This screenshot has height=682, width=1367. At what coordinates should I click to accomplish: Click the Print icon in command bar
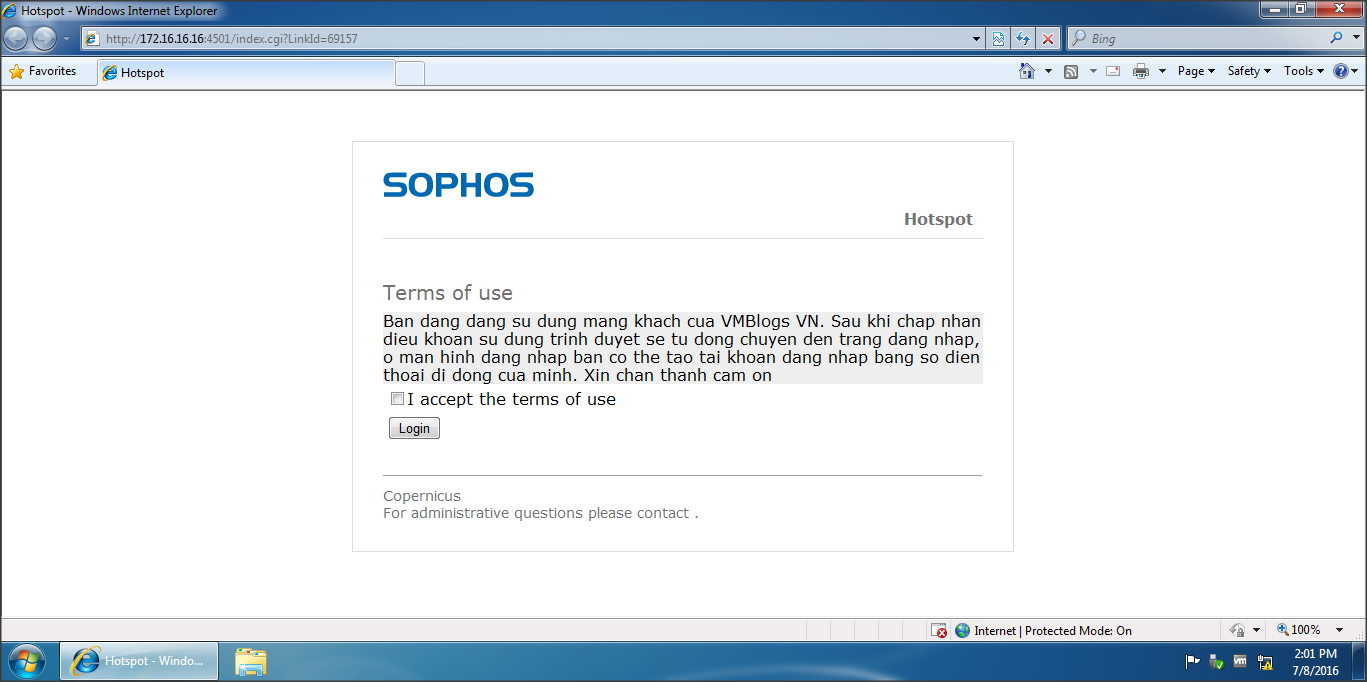pyautogui.click(x=1140, y=71)
